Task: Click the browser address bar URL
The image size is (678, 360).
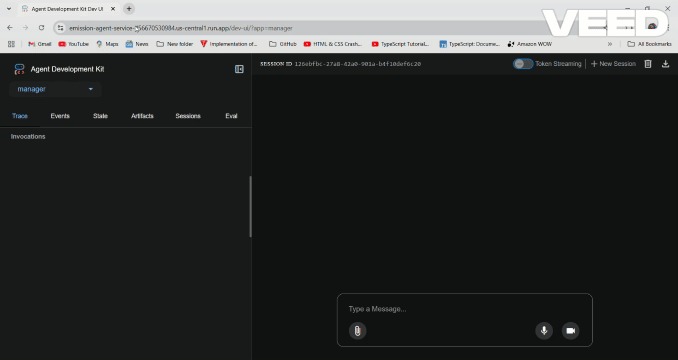Action: pos(181,28)
